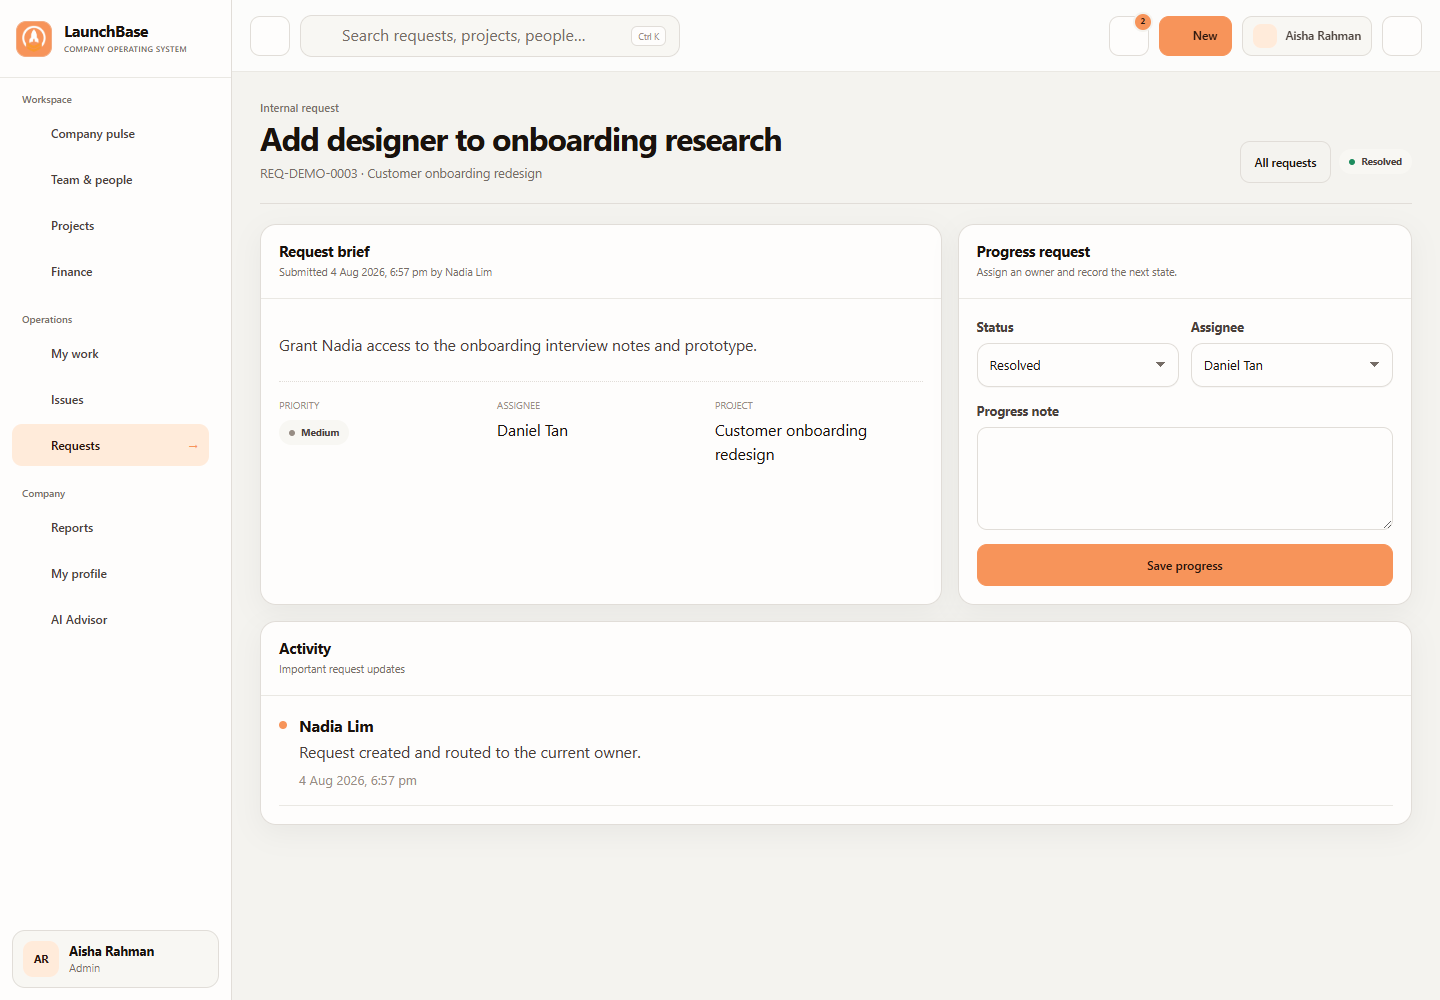Click the empty square button left of search

pyautogui.click(x=270, y=36)
